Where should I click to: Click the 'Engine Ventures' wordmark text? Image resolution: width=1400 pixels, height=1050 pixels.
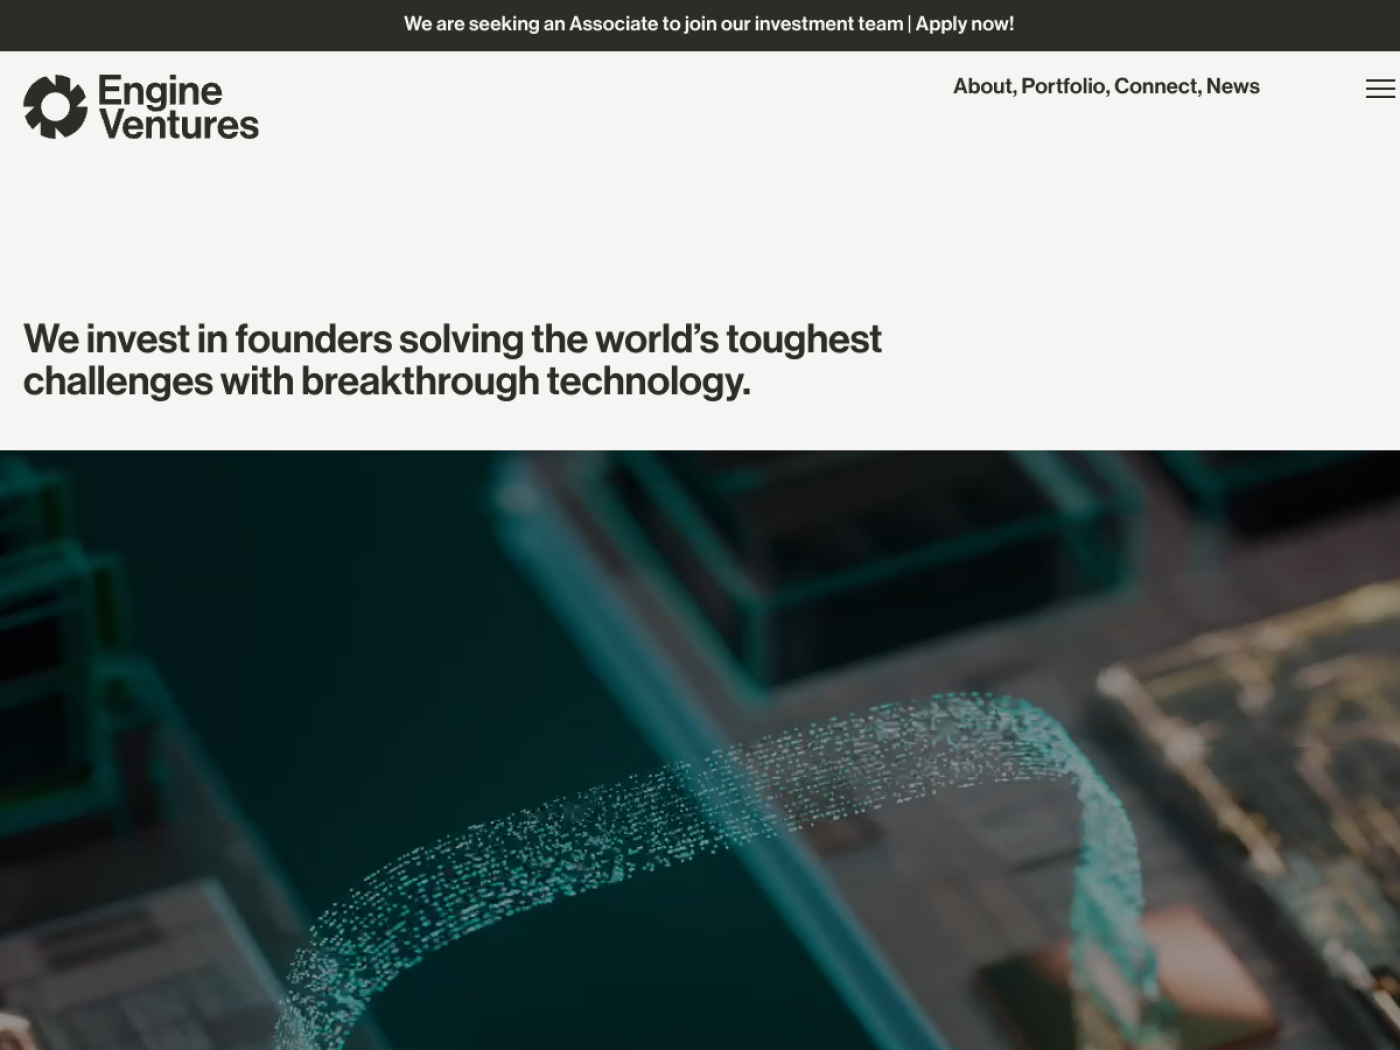[178, 107]
